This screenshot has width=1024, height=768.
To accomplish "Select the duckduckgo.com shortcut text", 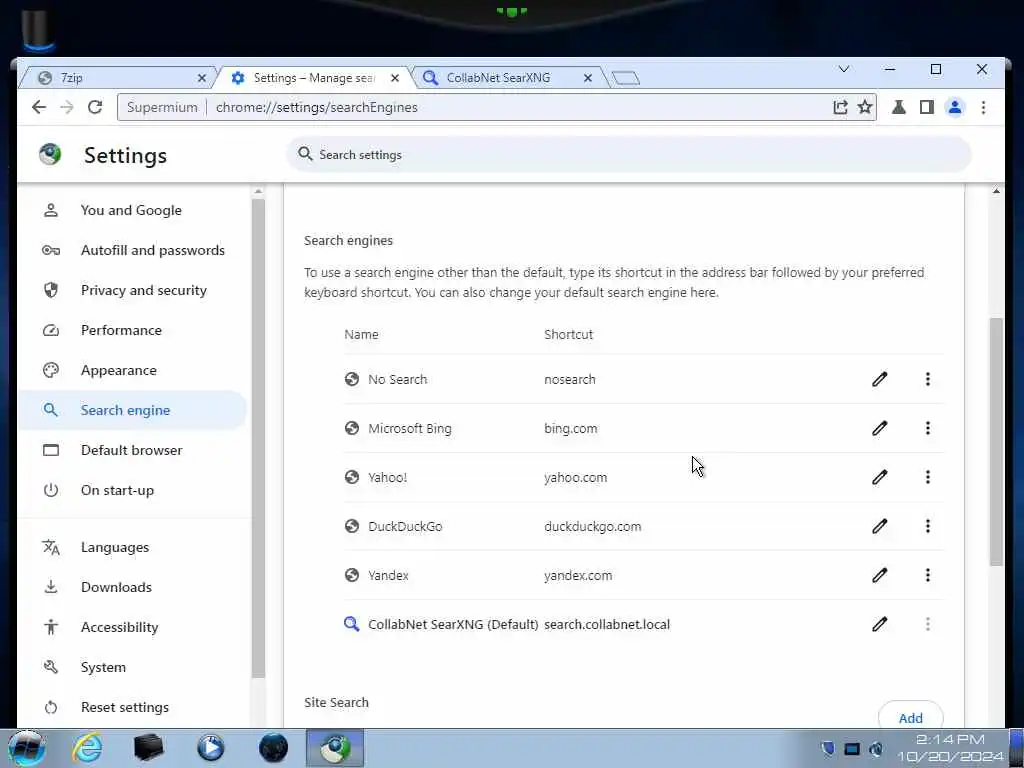I will (x=592, y=526).
